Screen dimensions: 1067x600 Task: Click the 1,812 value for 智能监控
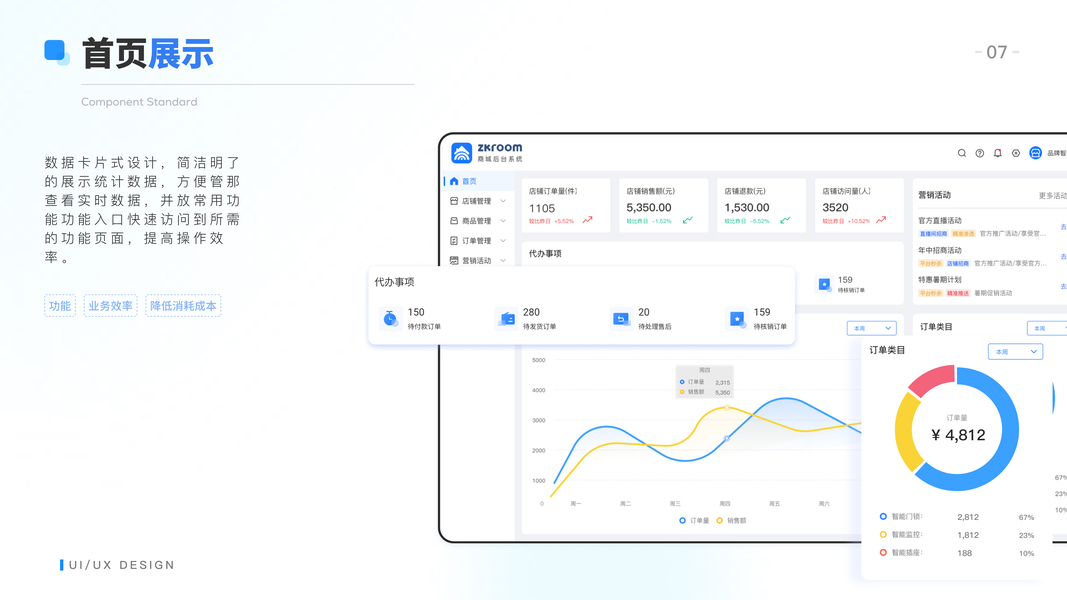tap(968, 535)
